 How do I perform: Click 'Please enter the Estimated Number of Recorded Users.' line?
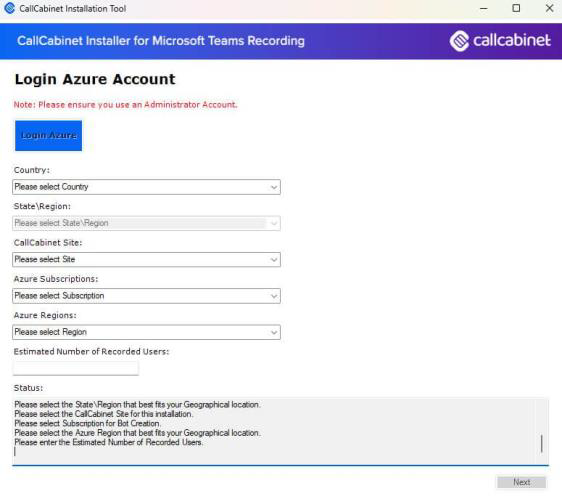(109, 442)
